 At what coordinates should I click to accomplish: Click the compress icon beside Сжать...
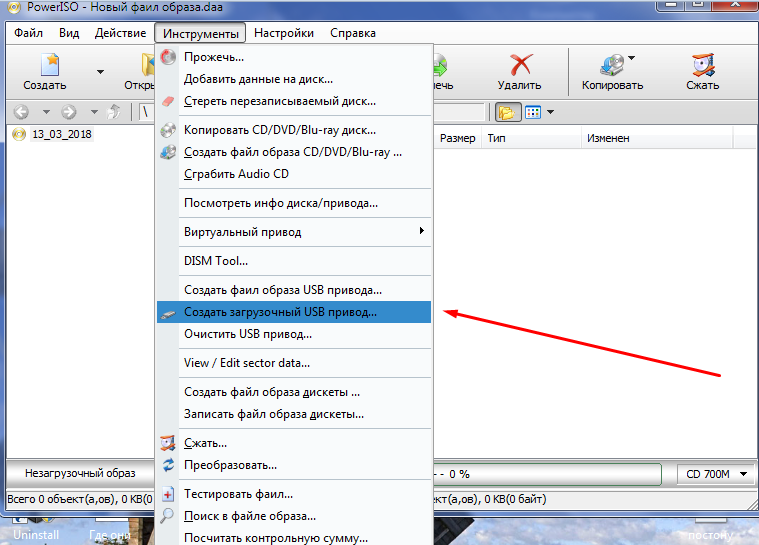point(167,443)
